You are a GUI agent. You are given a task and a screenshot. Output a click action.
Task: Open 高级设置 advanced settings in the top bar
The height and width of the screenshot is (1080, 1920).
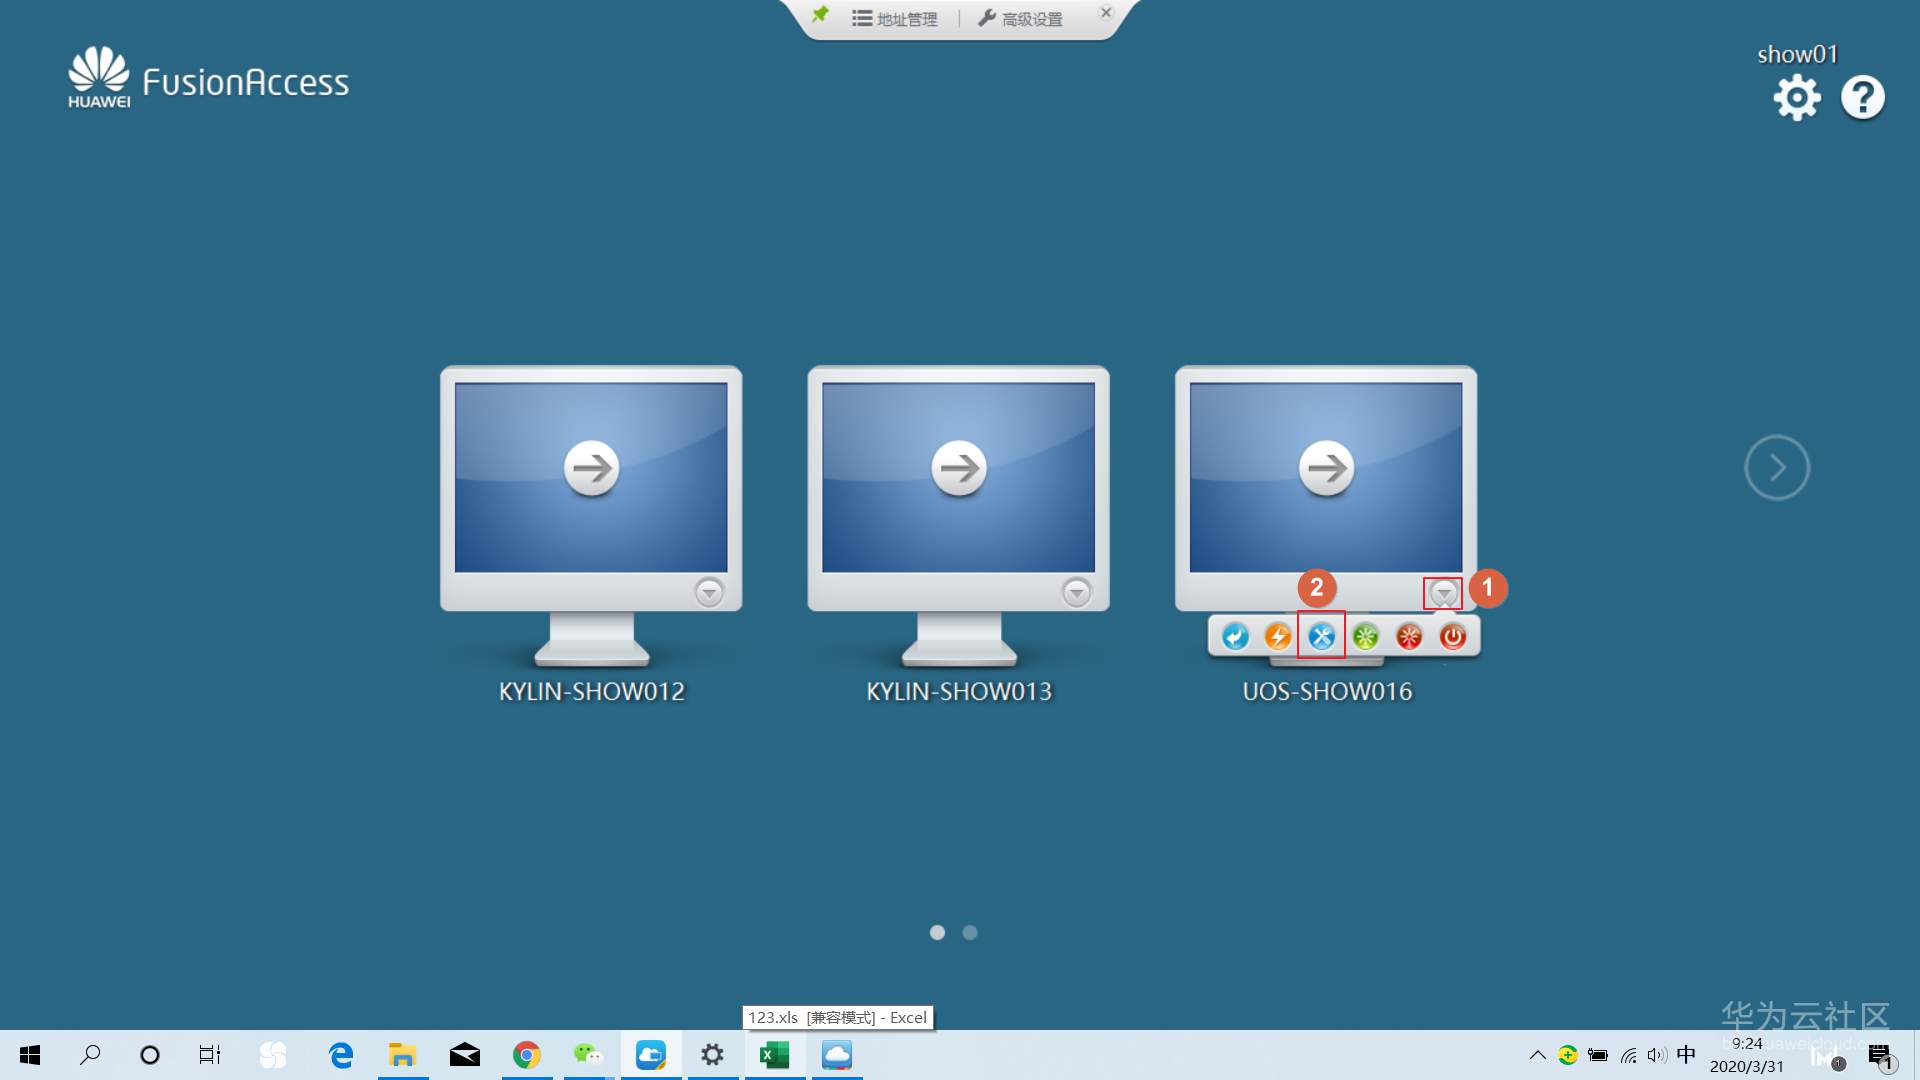(1020, 19)
